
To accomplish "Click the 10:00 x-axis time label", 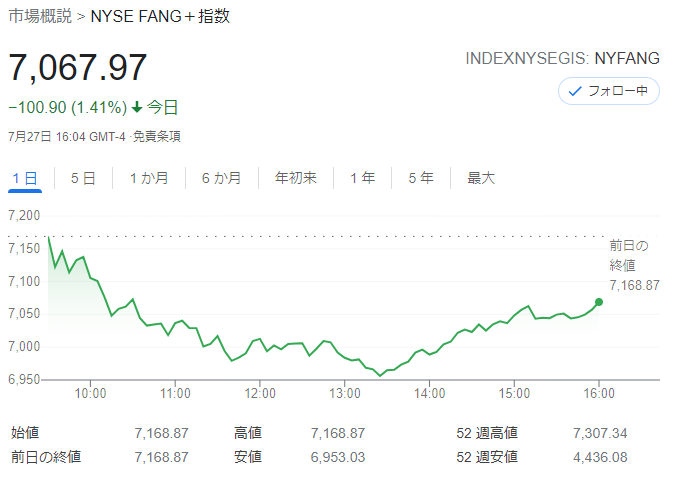I will click(x=90, y=393).
